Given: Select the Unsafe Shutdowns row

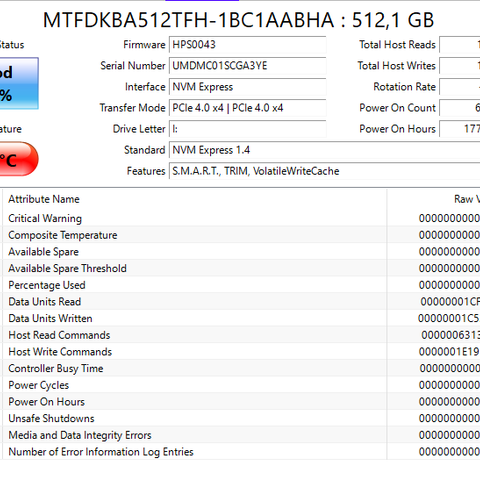Looking at the screenshot, I should [x=241, y=418].
